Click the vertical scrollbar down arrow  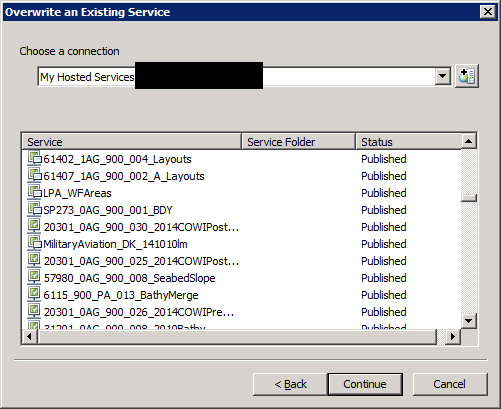click(x=469, y=321)
